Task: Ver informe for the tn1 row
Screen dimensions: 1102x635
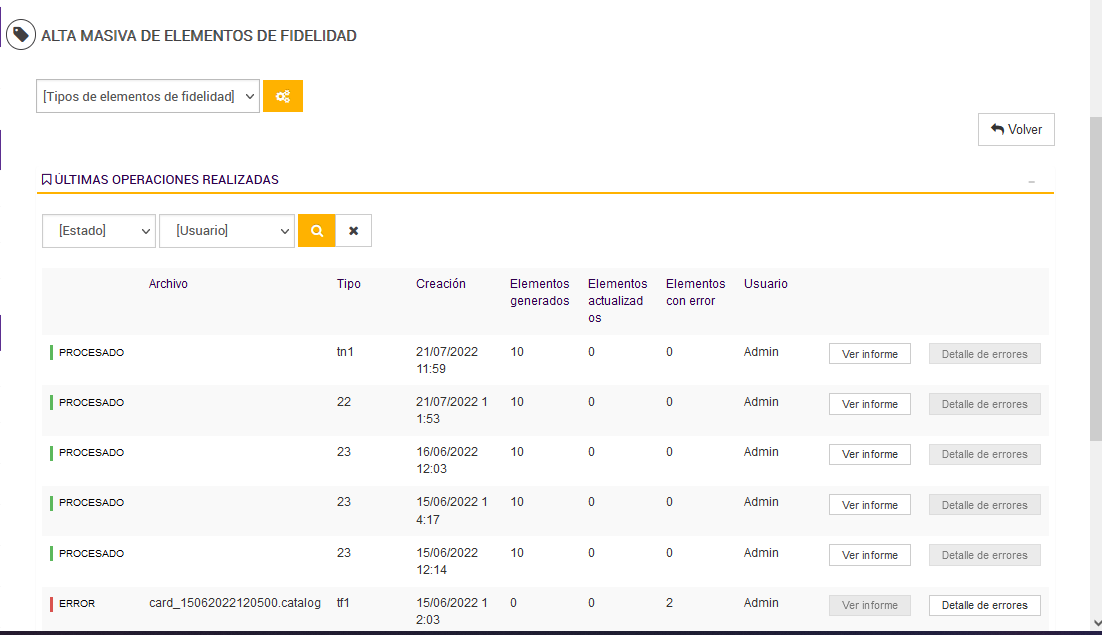Action: (x=870, y=354)
